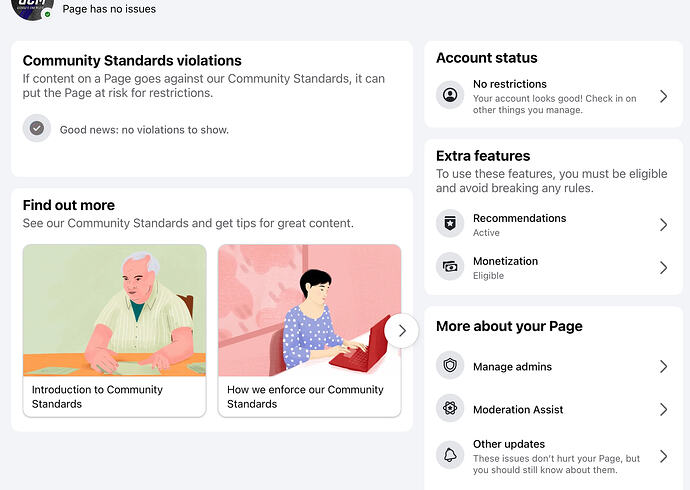Expand the Monetization chevron arrow
Viewport: 690px width, 490px height.
click(x=664, y=267)
